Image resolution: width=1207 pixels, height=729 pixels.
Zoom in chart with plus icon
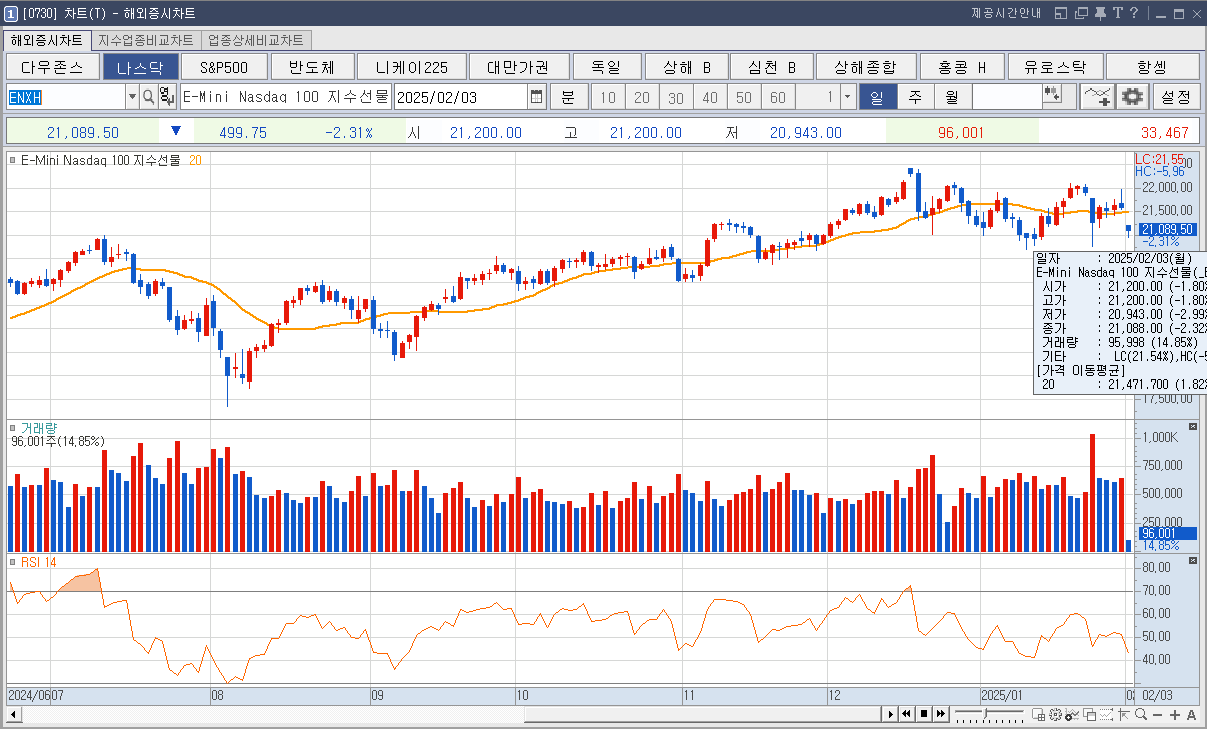(1175, 714)
